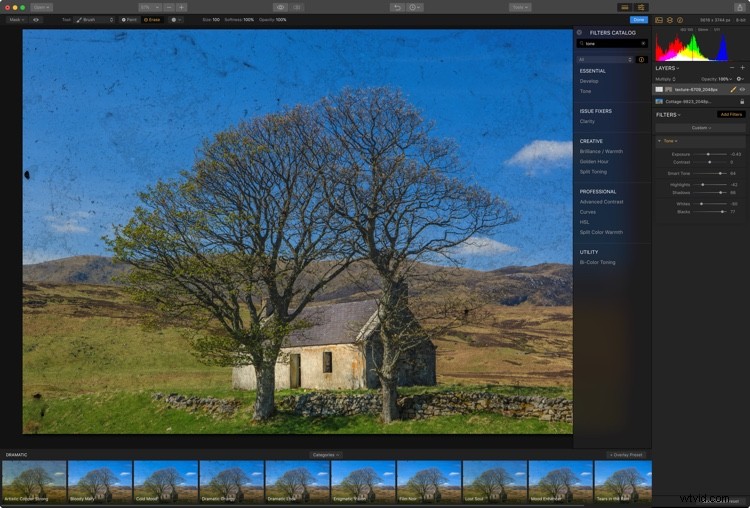Click the undo arrow in the top toolbar

click(x=397, y=7)
